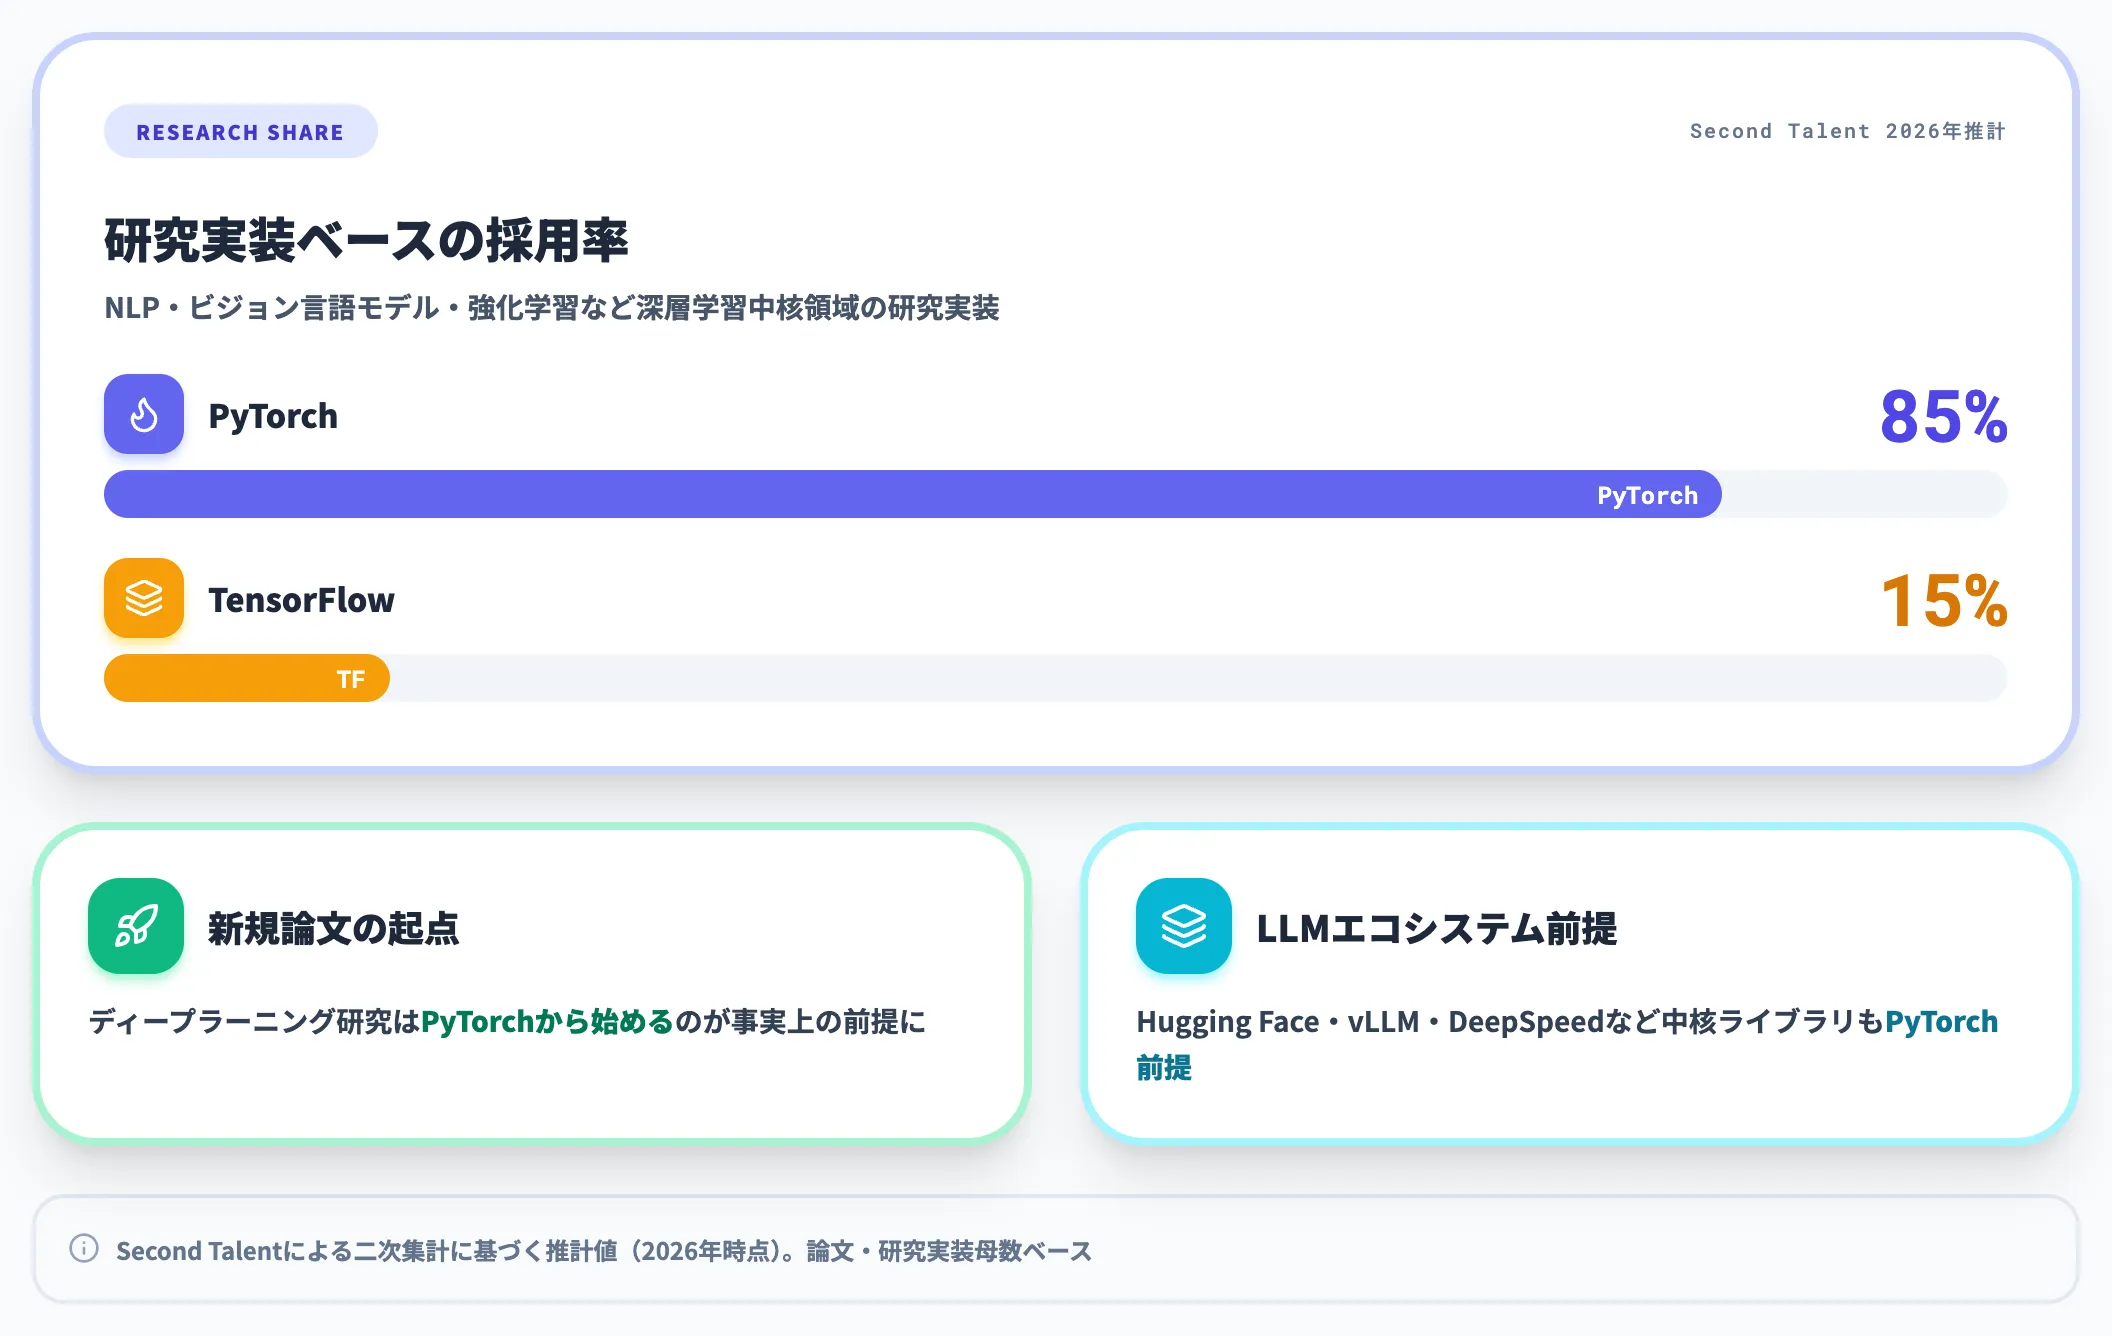
Task: Click the 85% PyTorch value
Action: pyautogui.click(x=1944, y=416)
